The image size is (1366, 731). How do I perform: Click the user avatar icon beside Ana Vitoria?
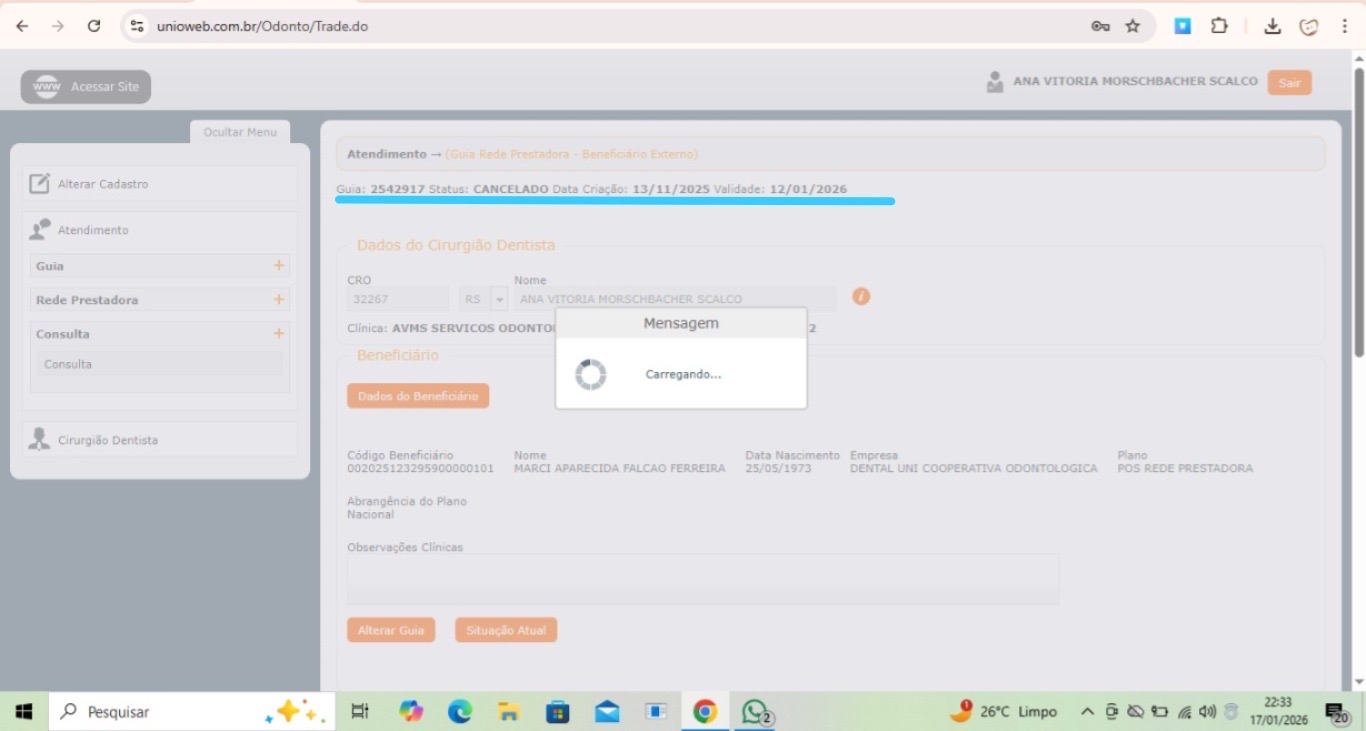[x=994, y=82]
